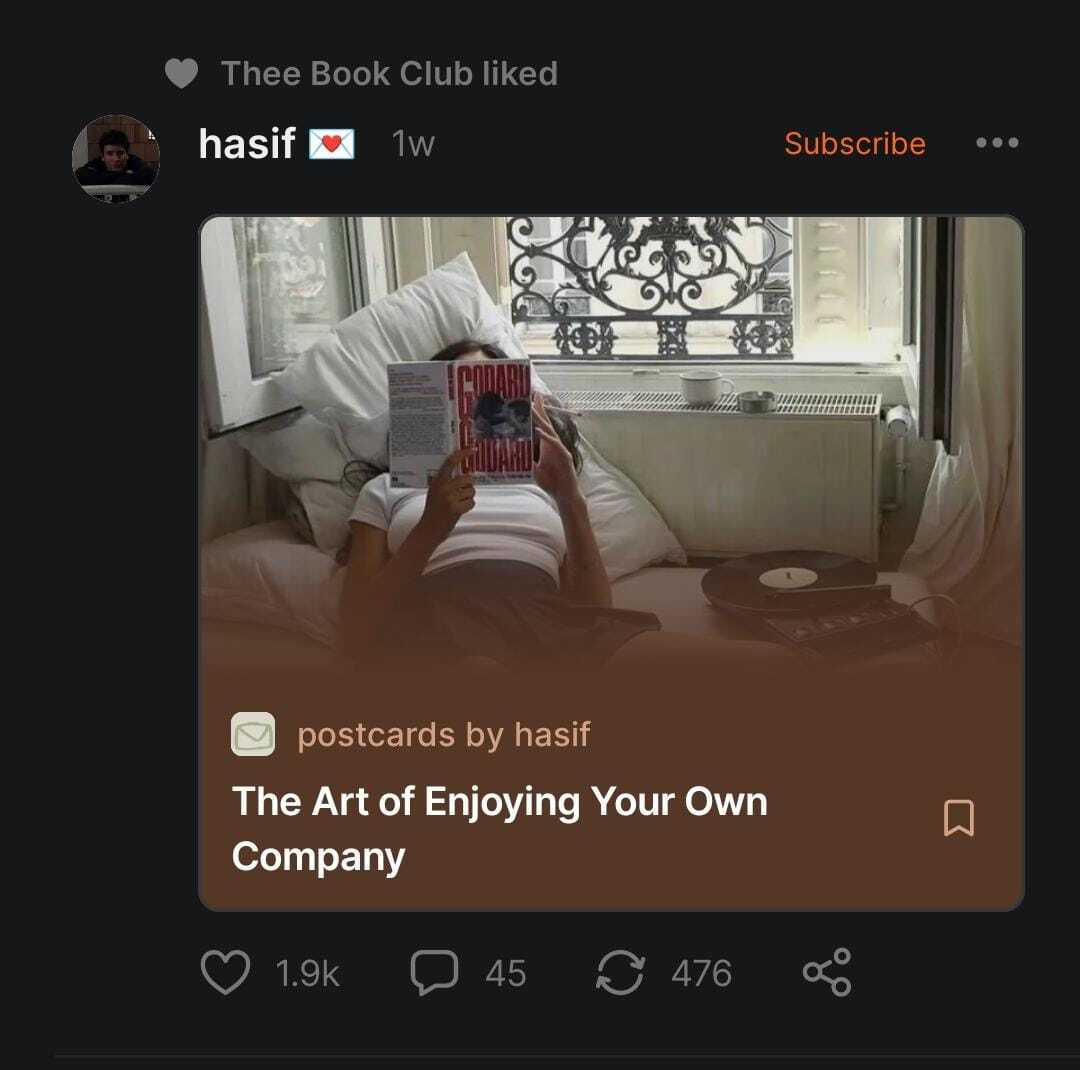Restack the post using the circular arrows icon
The height and width of the screenshot is (1070, 1080).
click(620, 972)
